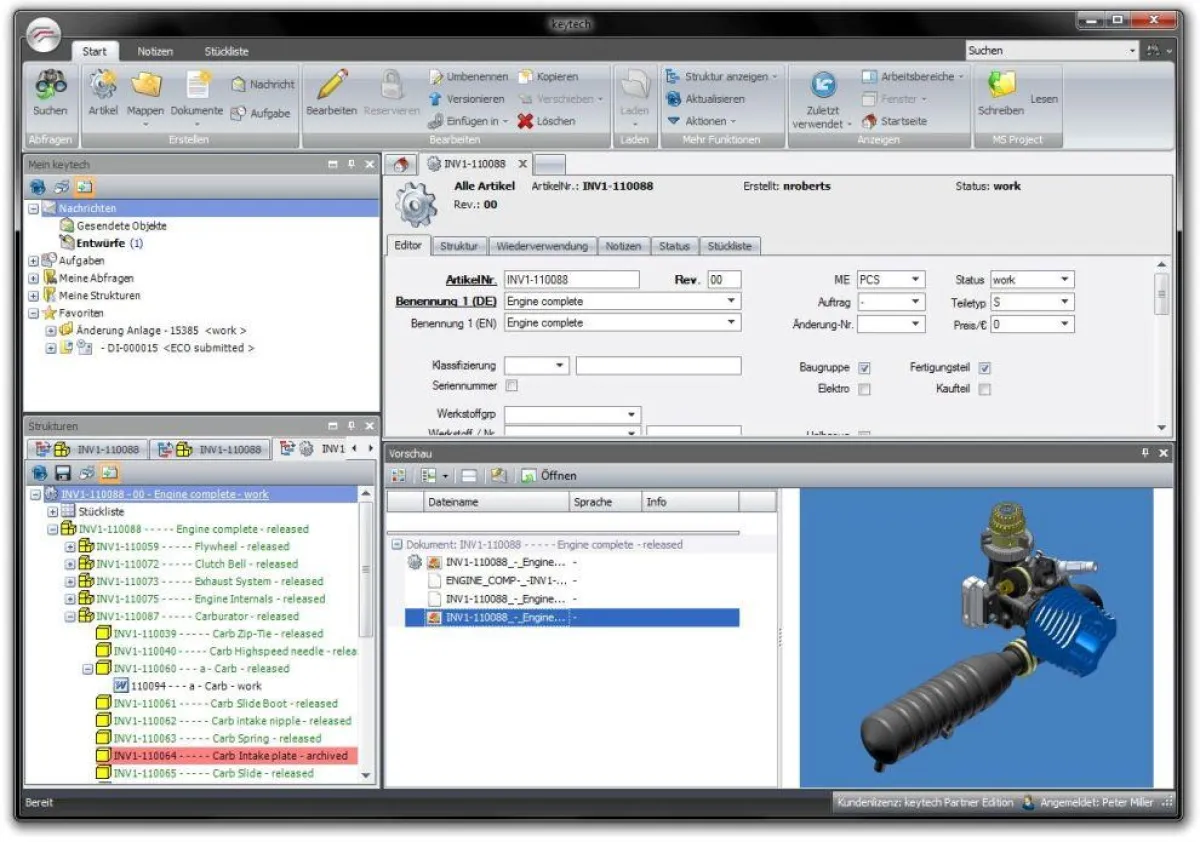Click the Öffnen button in Vorschau

[549, 476]
